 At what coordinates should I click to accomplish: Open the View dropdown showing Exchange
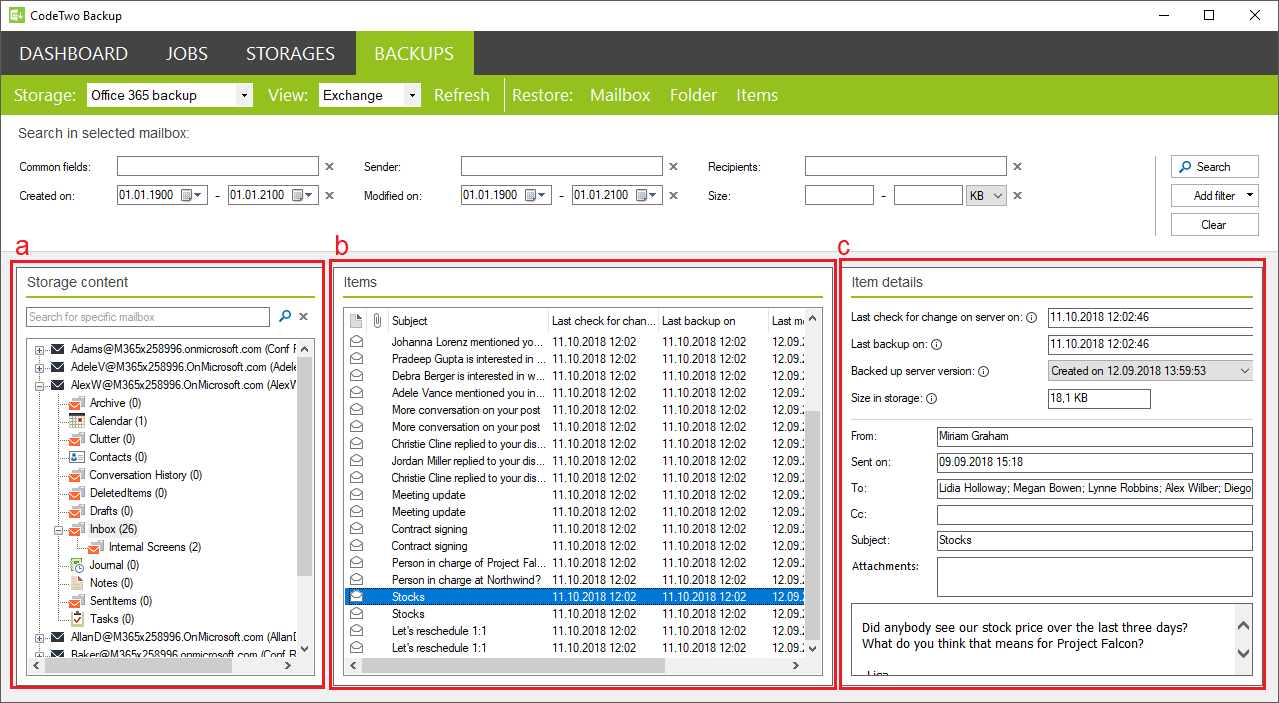pos(370,95)
